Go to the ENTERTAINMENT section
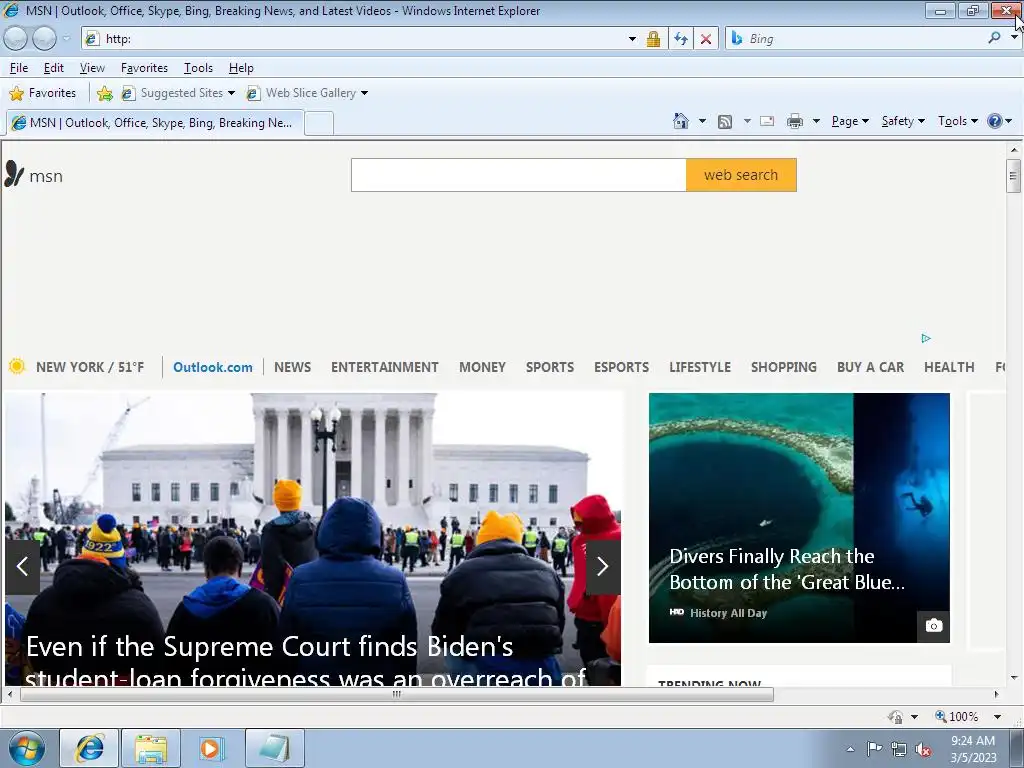The height and width of the screenshot is (768, 1024). 385,367
